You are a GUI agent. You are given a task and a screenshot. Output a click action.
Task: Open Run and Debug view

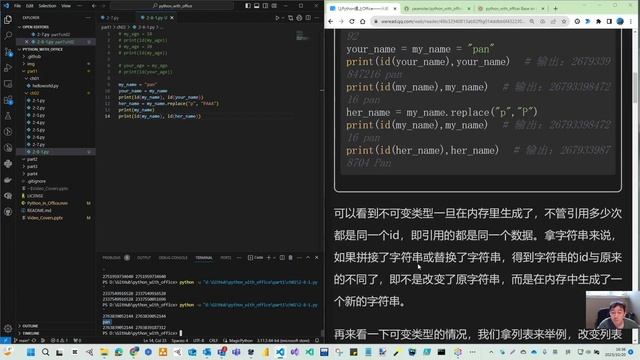[8, 68]
